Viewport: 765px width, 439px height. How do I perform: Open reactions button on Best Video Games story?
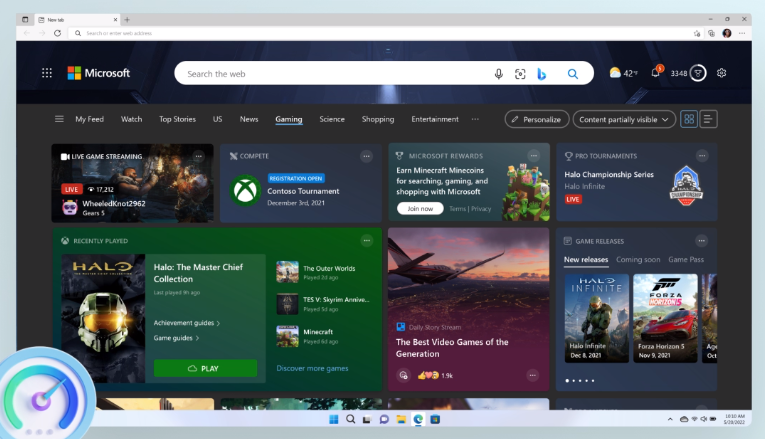pyautogui.click(x=403, y=375)
